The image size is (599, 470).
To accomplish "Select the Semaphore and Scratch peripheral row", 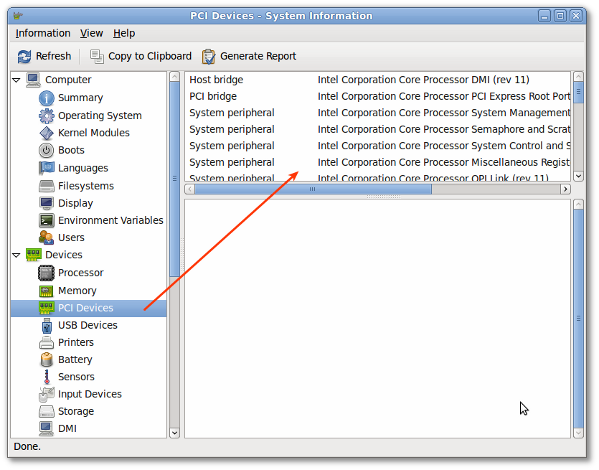I will click(378, 129).
